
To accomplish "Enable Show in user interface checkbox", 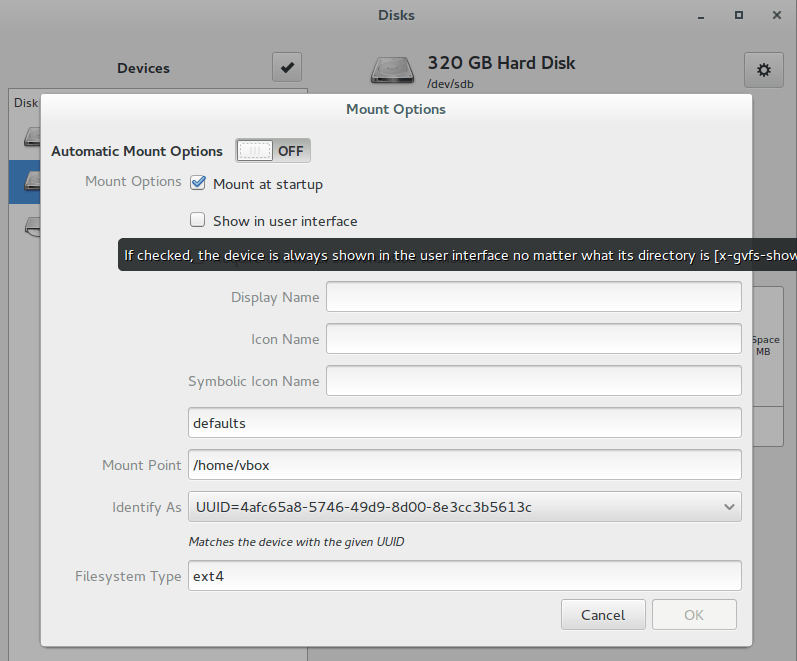I will [198, 221].
